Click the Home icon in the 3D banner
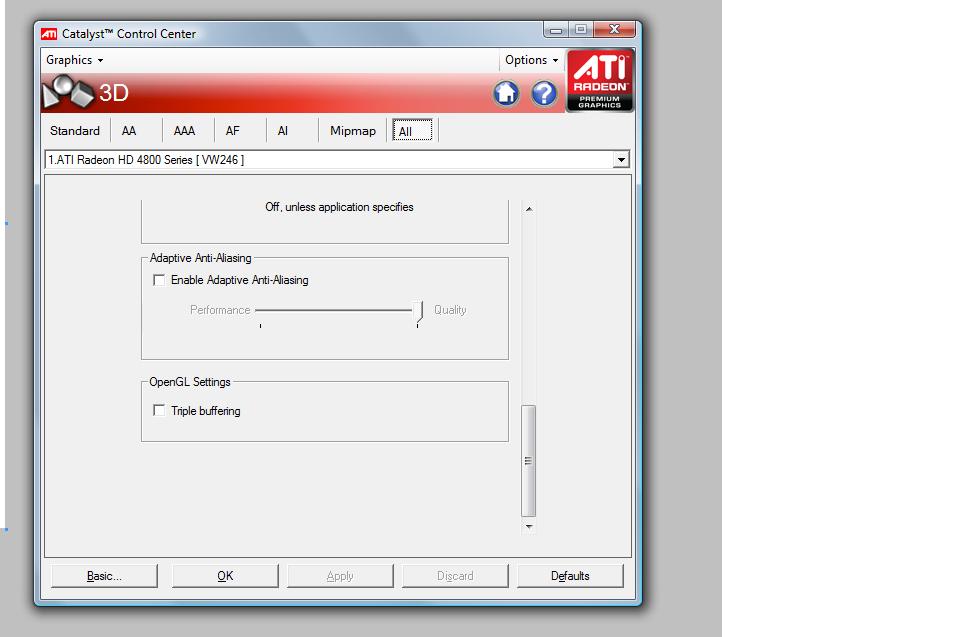This screenshot has width=960, height=637. click(506, 94)
